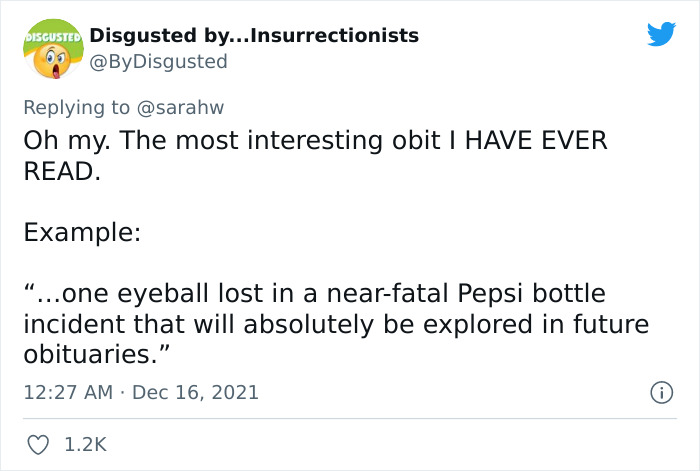Open the Disgusted by...Insurrectionists display name
The image size is (700, 471).
[x=254, y=36]
